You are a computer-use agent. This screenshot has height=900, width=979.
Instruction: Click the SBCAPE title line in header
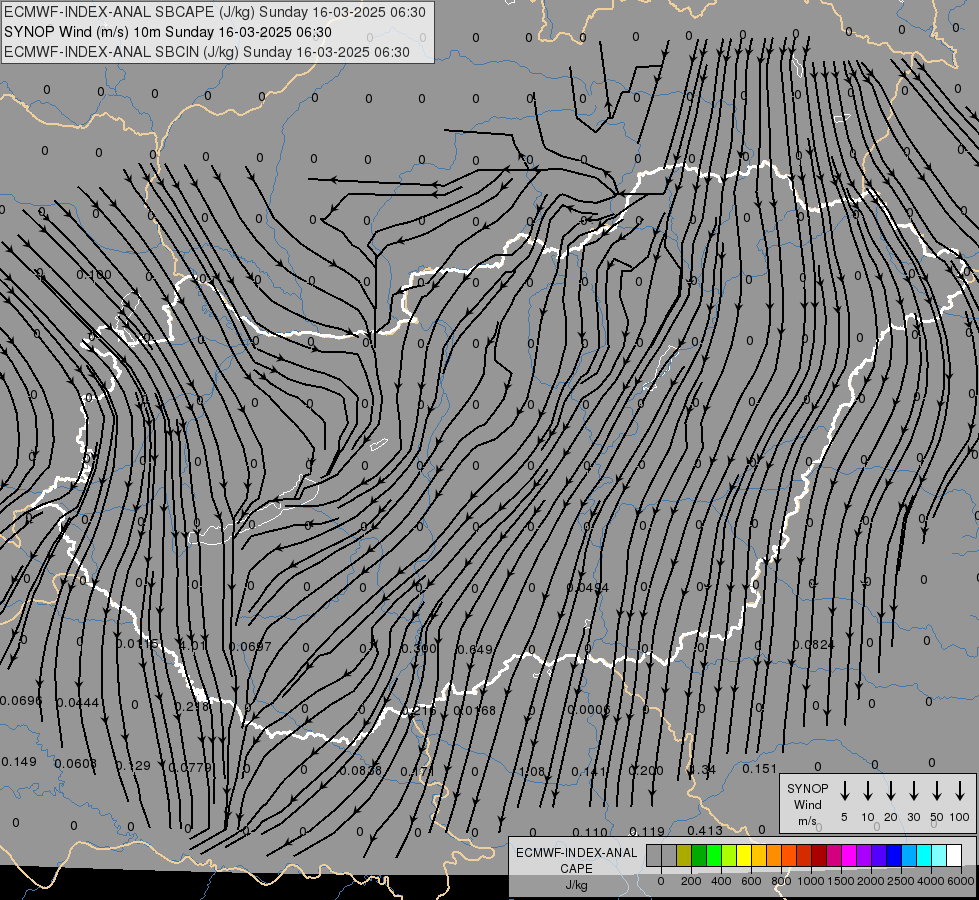click(215, 12)
